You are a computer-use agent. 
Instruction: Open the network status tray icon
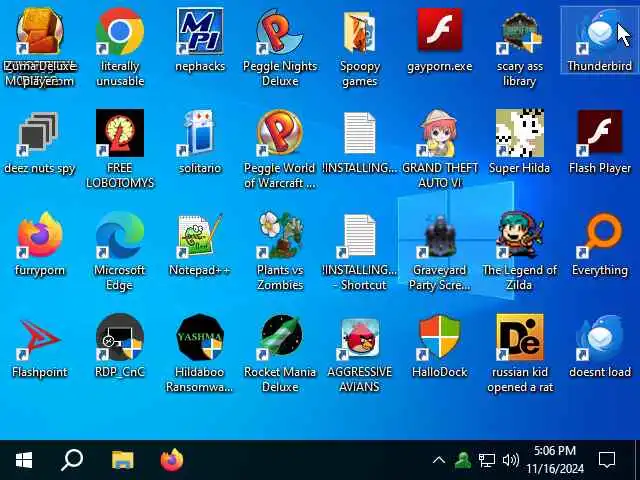click(x=487, y=460)
